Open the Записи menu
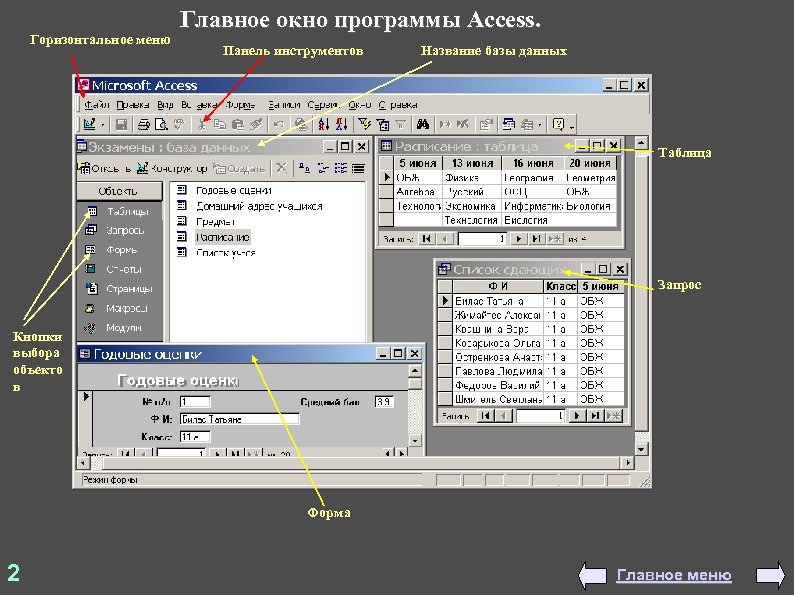Image resolution: width=794 pixels, height=595 pixels. tap(284, 105)
